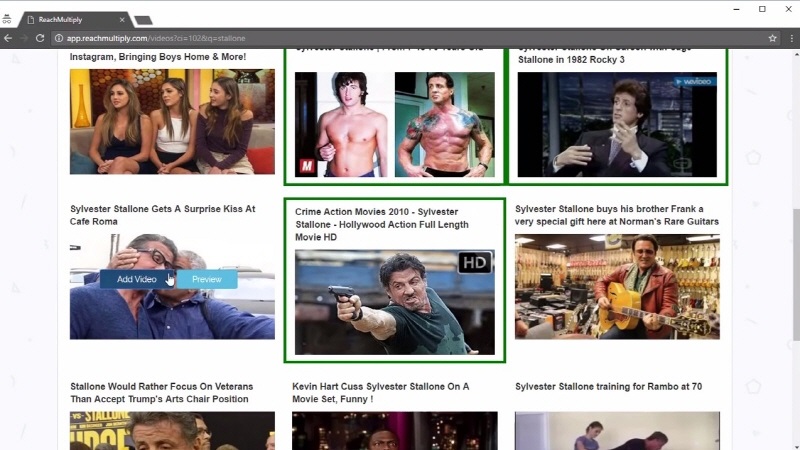The width and height of the screenshot is (800, 450).
Task: Click title 'Sylvester Stallone Gets A Surprise Kiss'
Action: pos(163,215)
